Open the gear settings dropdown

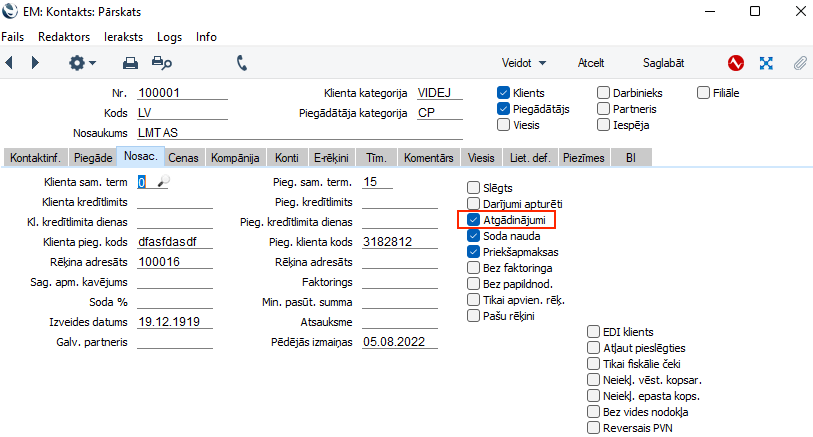click(81, 63)
